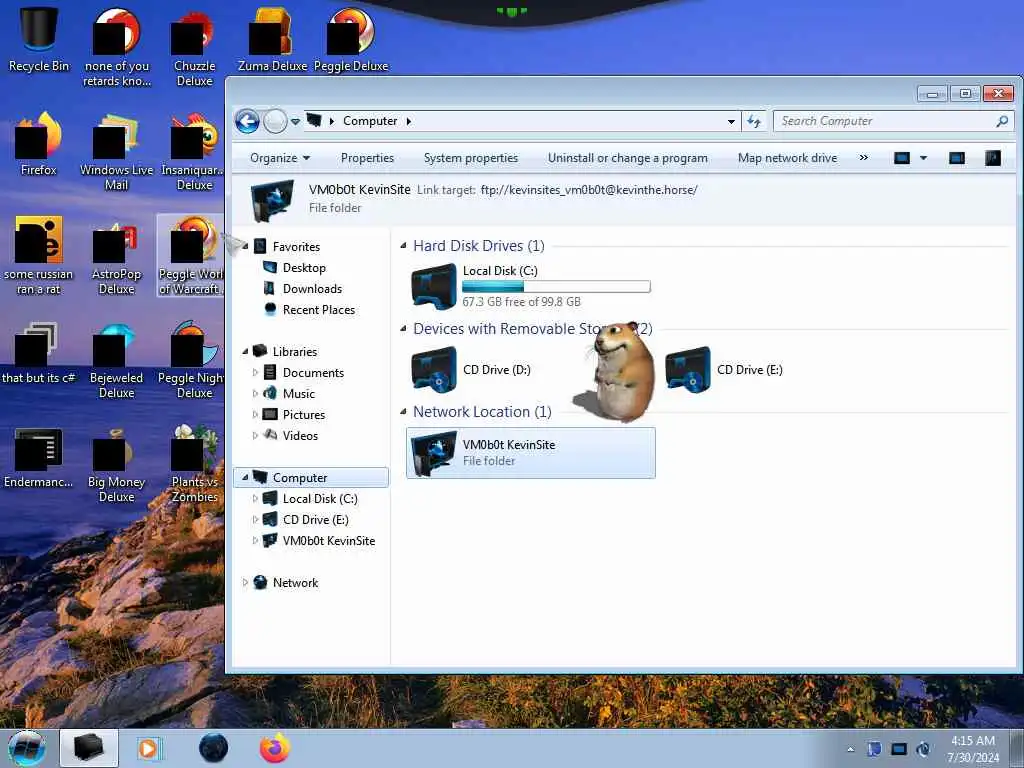Open the Endermanc... desktop shortcut
Image resolution: width=1024 pixels, height=768 pixels.
pyautogui.click(x=39, y=457)
